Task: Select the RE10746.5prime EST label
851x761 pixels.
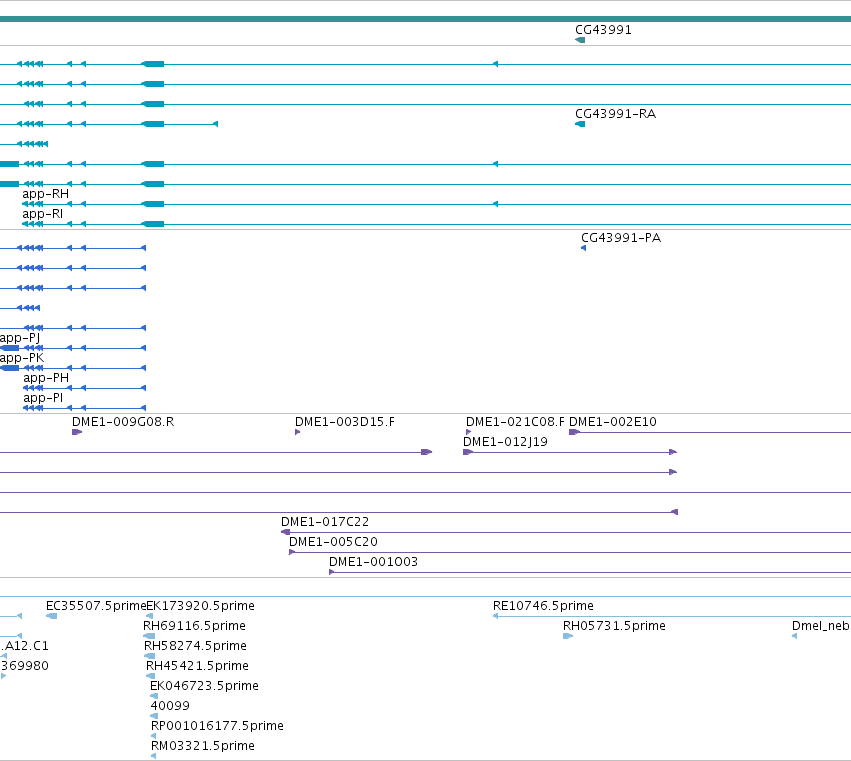Action: [x=543, y=606]
